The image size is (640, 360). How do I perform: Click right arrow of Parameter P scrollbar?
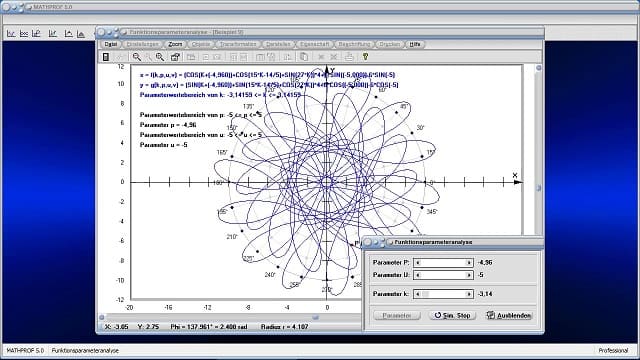[469, 263]
